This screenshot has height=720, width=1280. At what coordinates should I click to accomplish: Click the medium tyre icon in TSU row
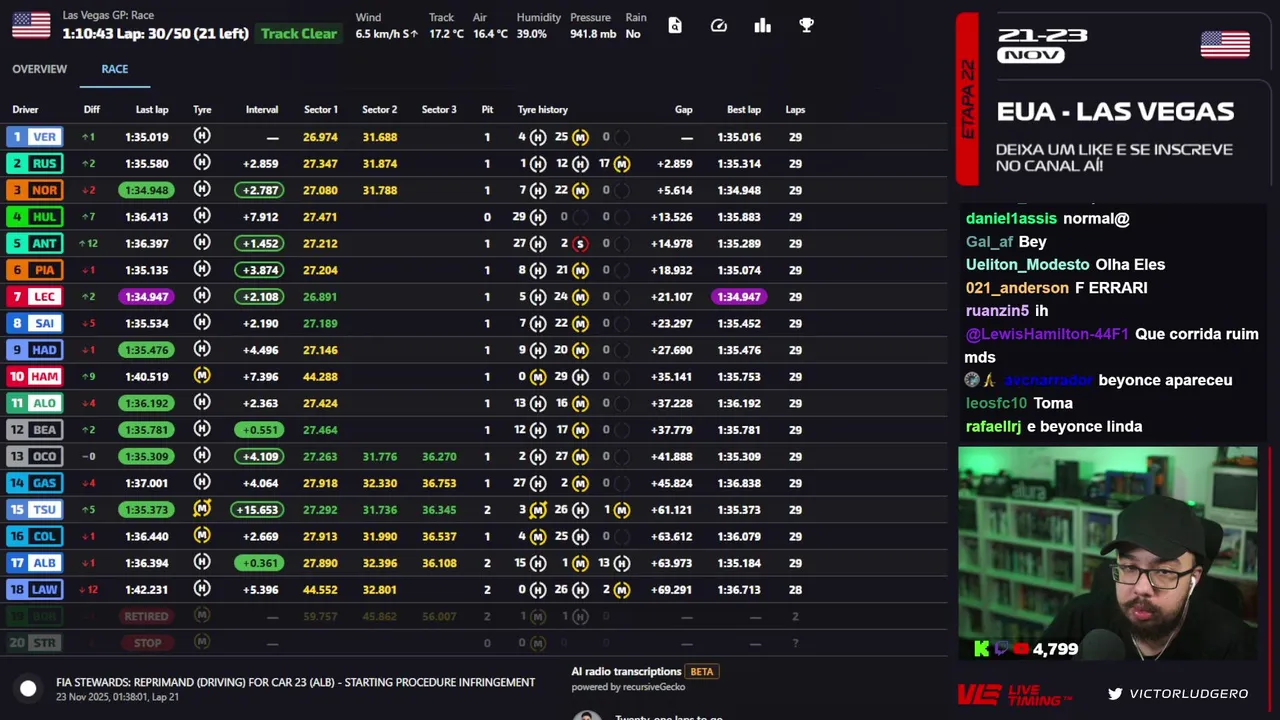[x=202, y=509]
